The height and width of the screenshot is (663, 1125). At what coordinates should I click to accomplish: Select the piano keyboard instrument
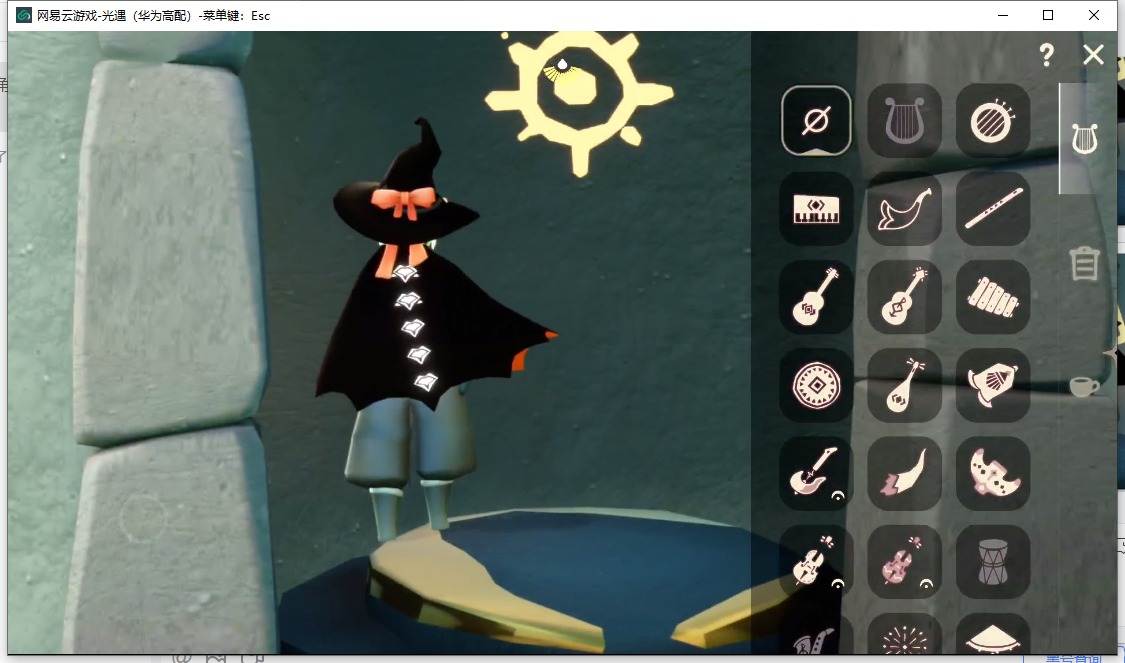[x=816, y=209]
